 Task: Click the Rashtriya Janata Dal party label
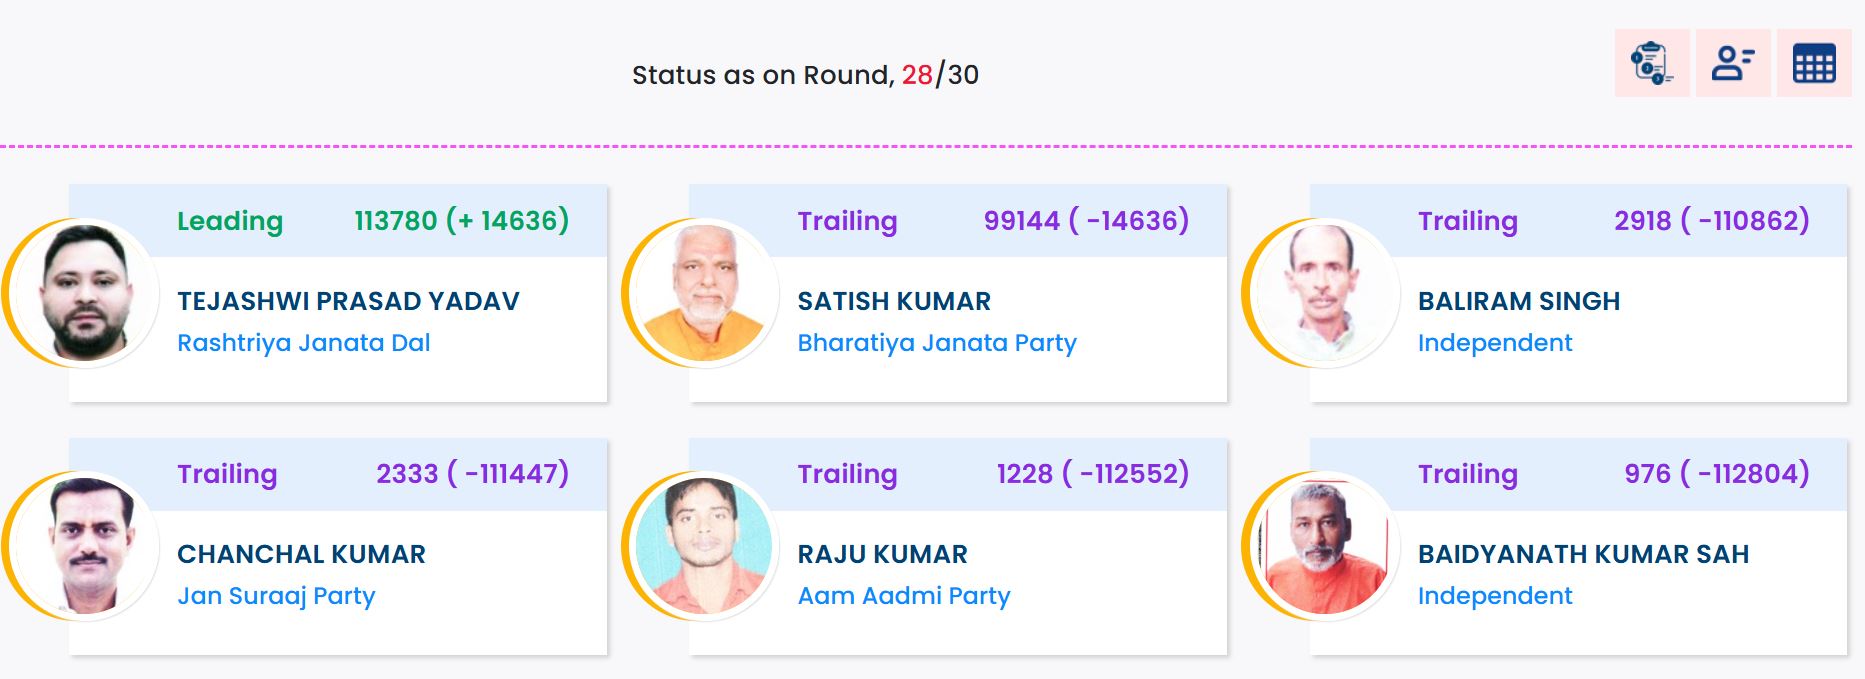303,343
